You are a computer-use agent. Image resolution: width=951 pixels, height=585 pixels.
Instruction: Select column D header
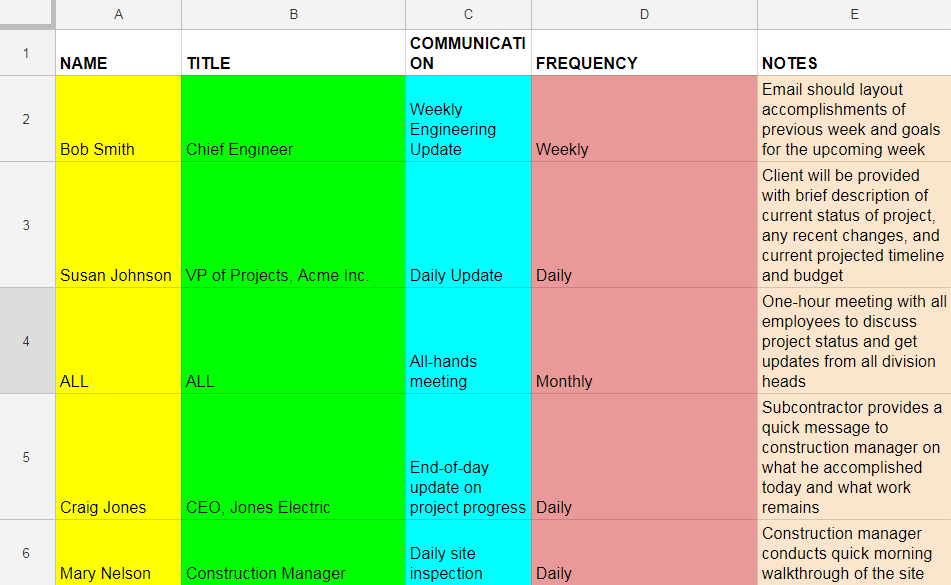pos(644,14)
